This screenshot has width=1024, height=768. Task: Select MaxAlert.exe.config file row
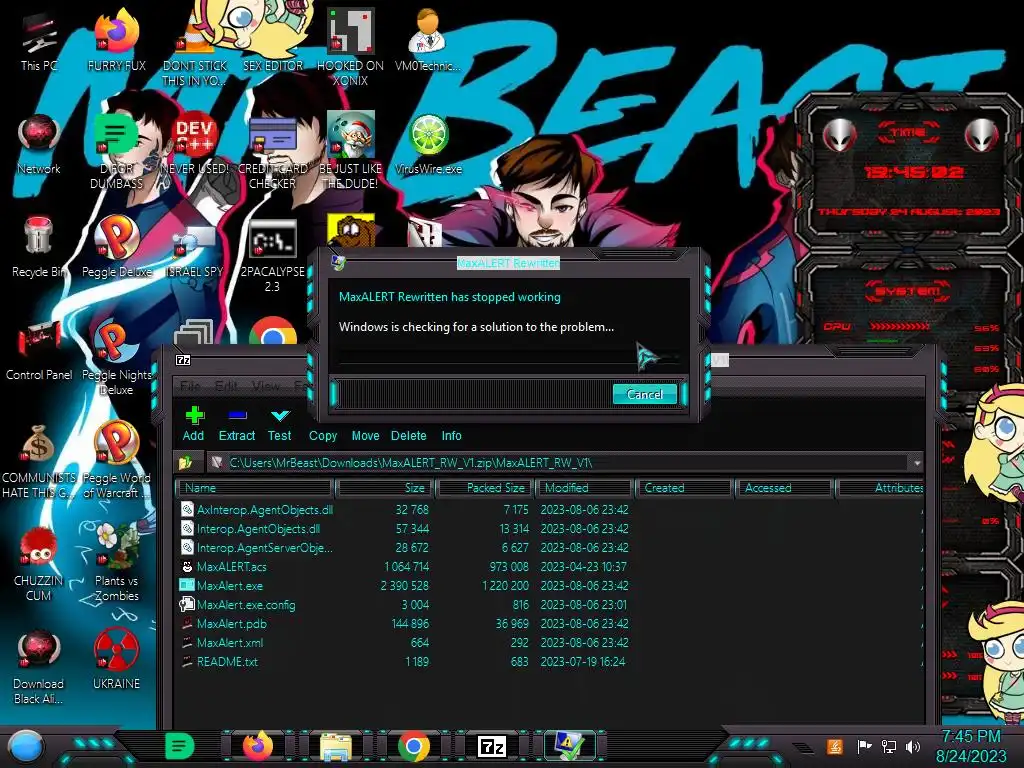(246, 605)
